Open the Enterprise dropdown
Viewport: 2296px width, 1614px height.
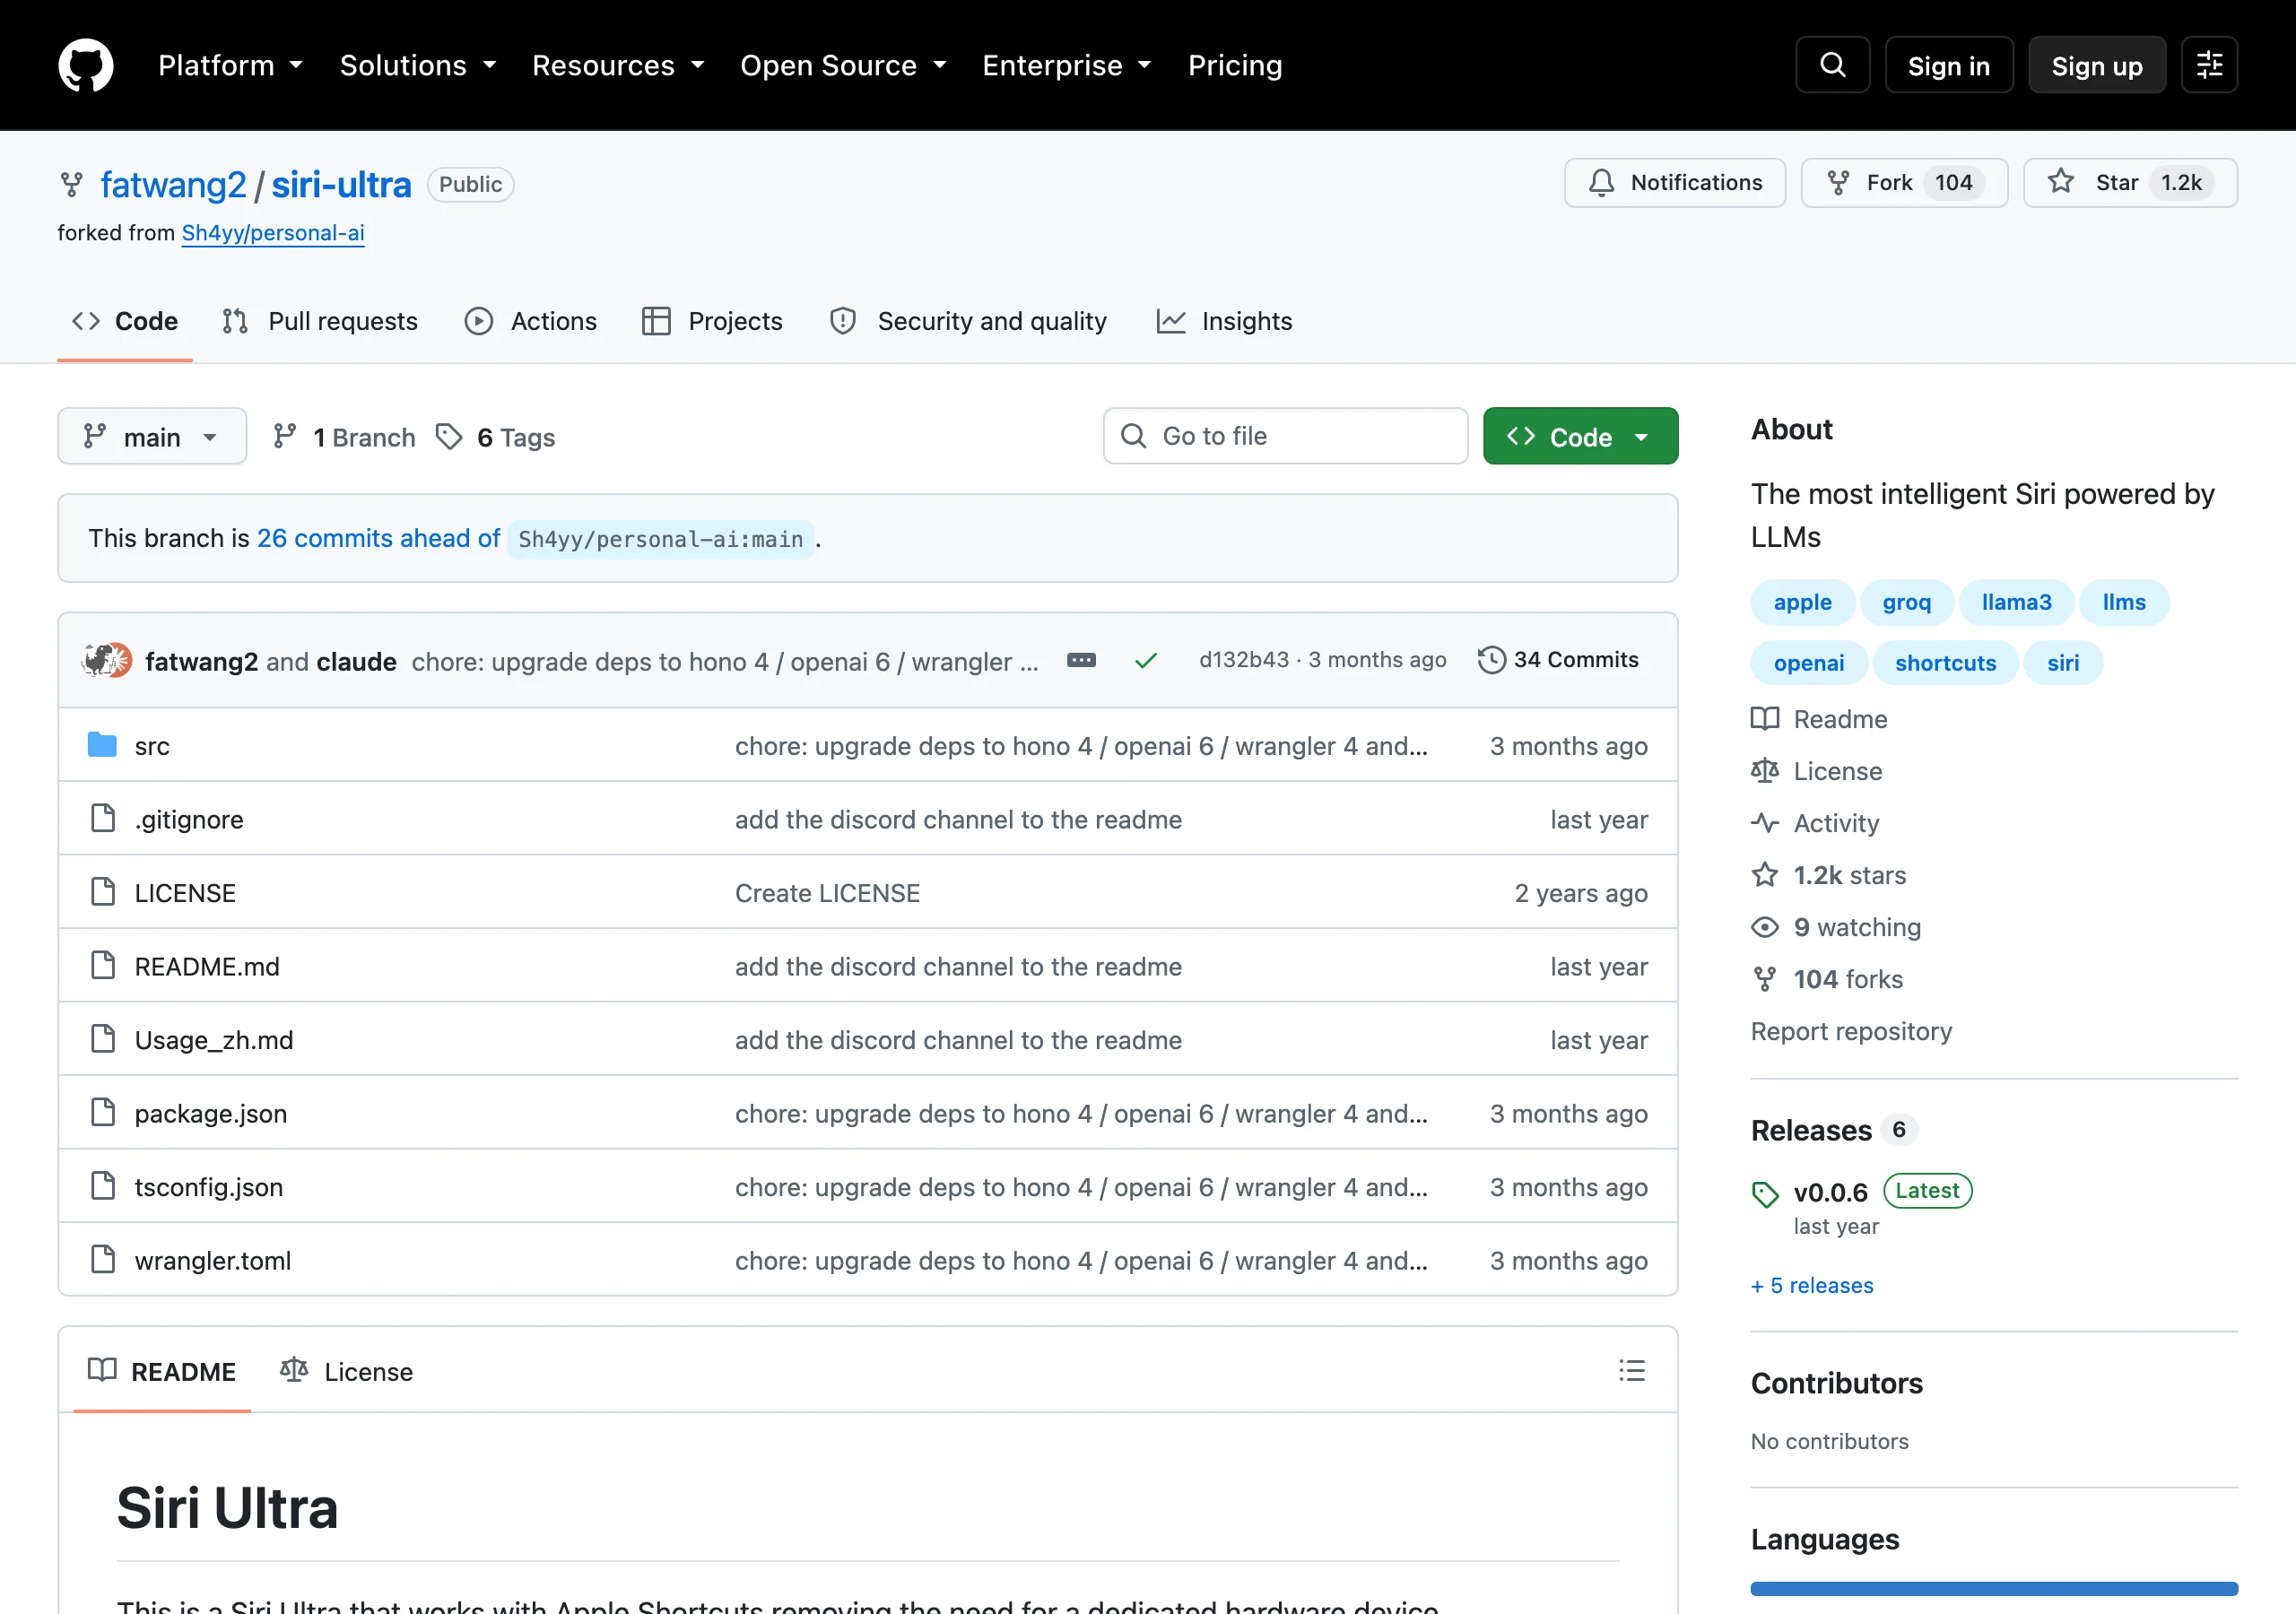tap(1067, 65)
